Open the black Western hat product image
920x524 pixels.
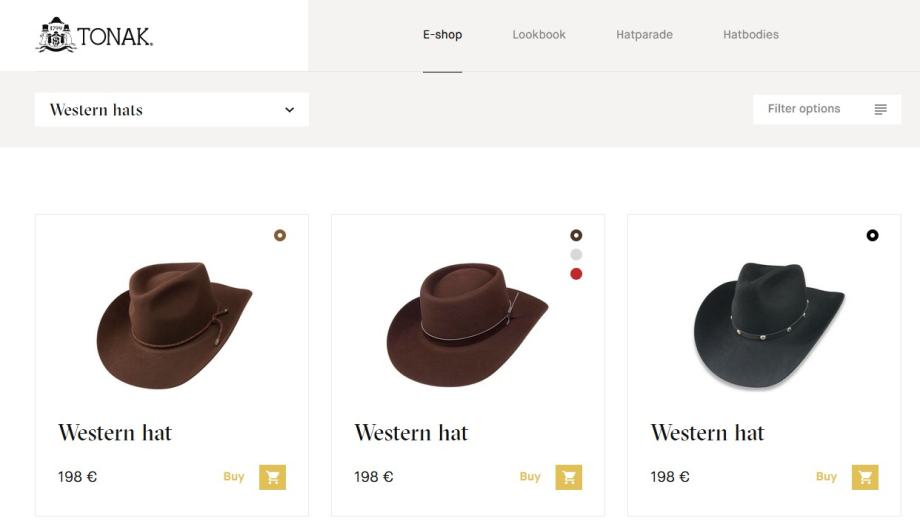coord(768,325)
